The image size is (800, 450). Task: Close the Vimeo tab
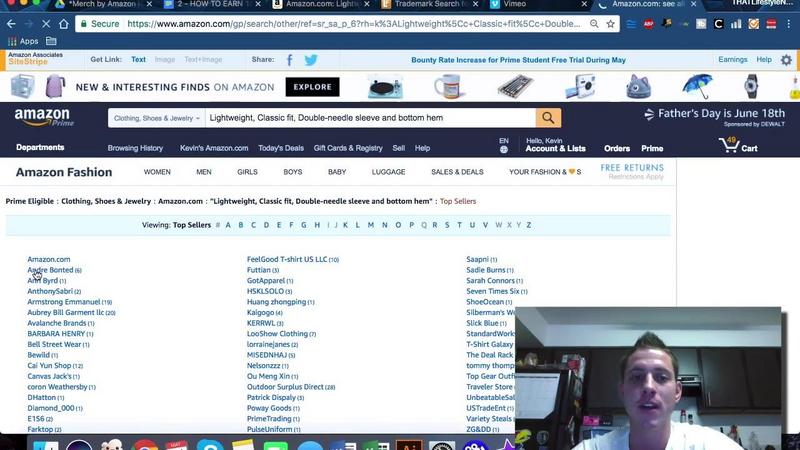click(584, 4)
